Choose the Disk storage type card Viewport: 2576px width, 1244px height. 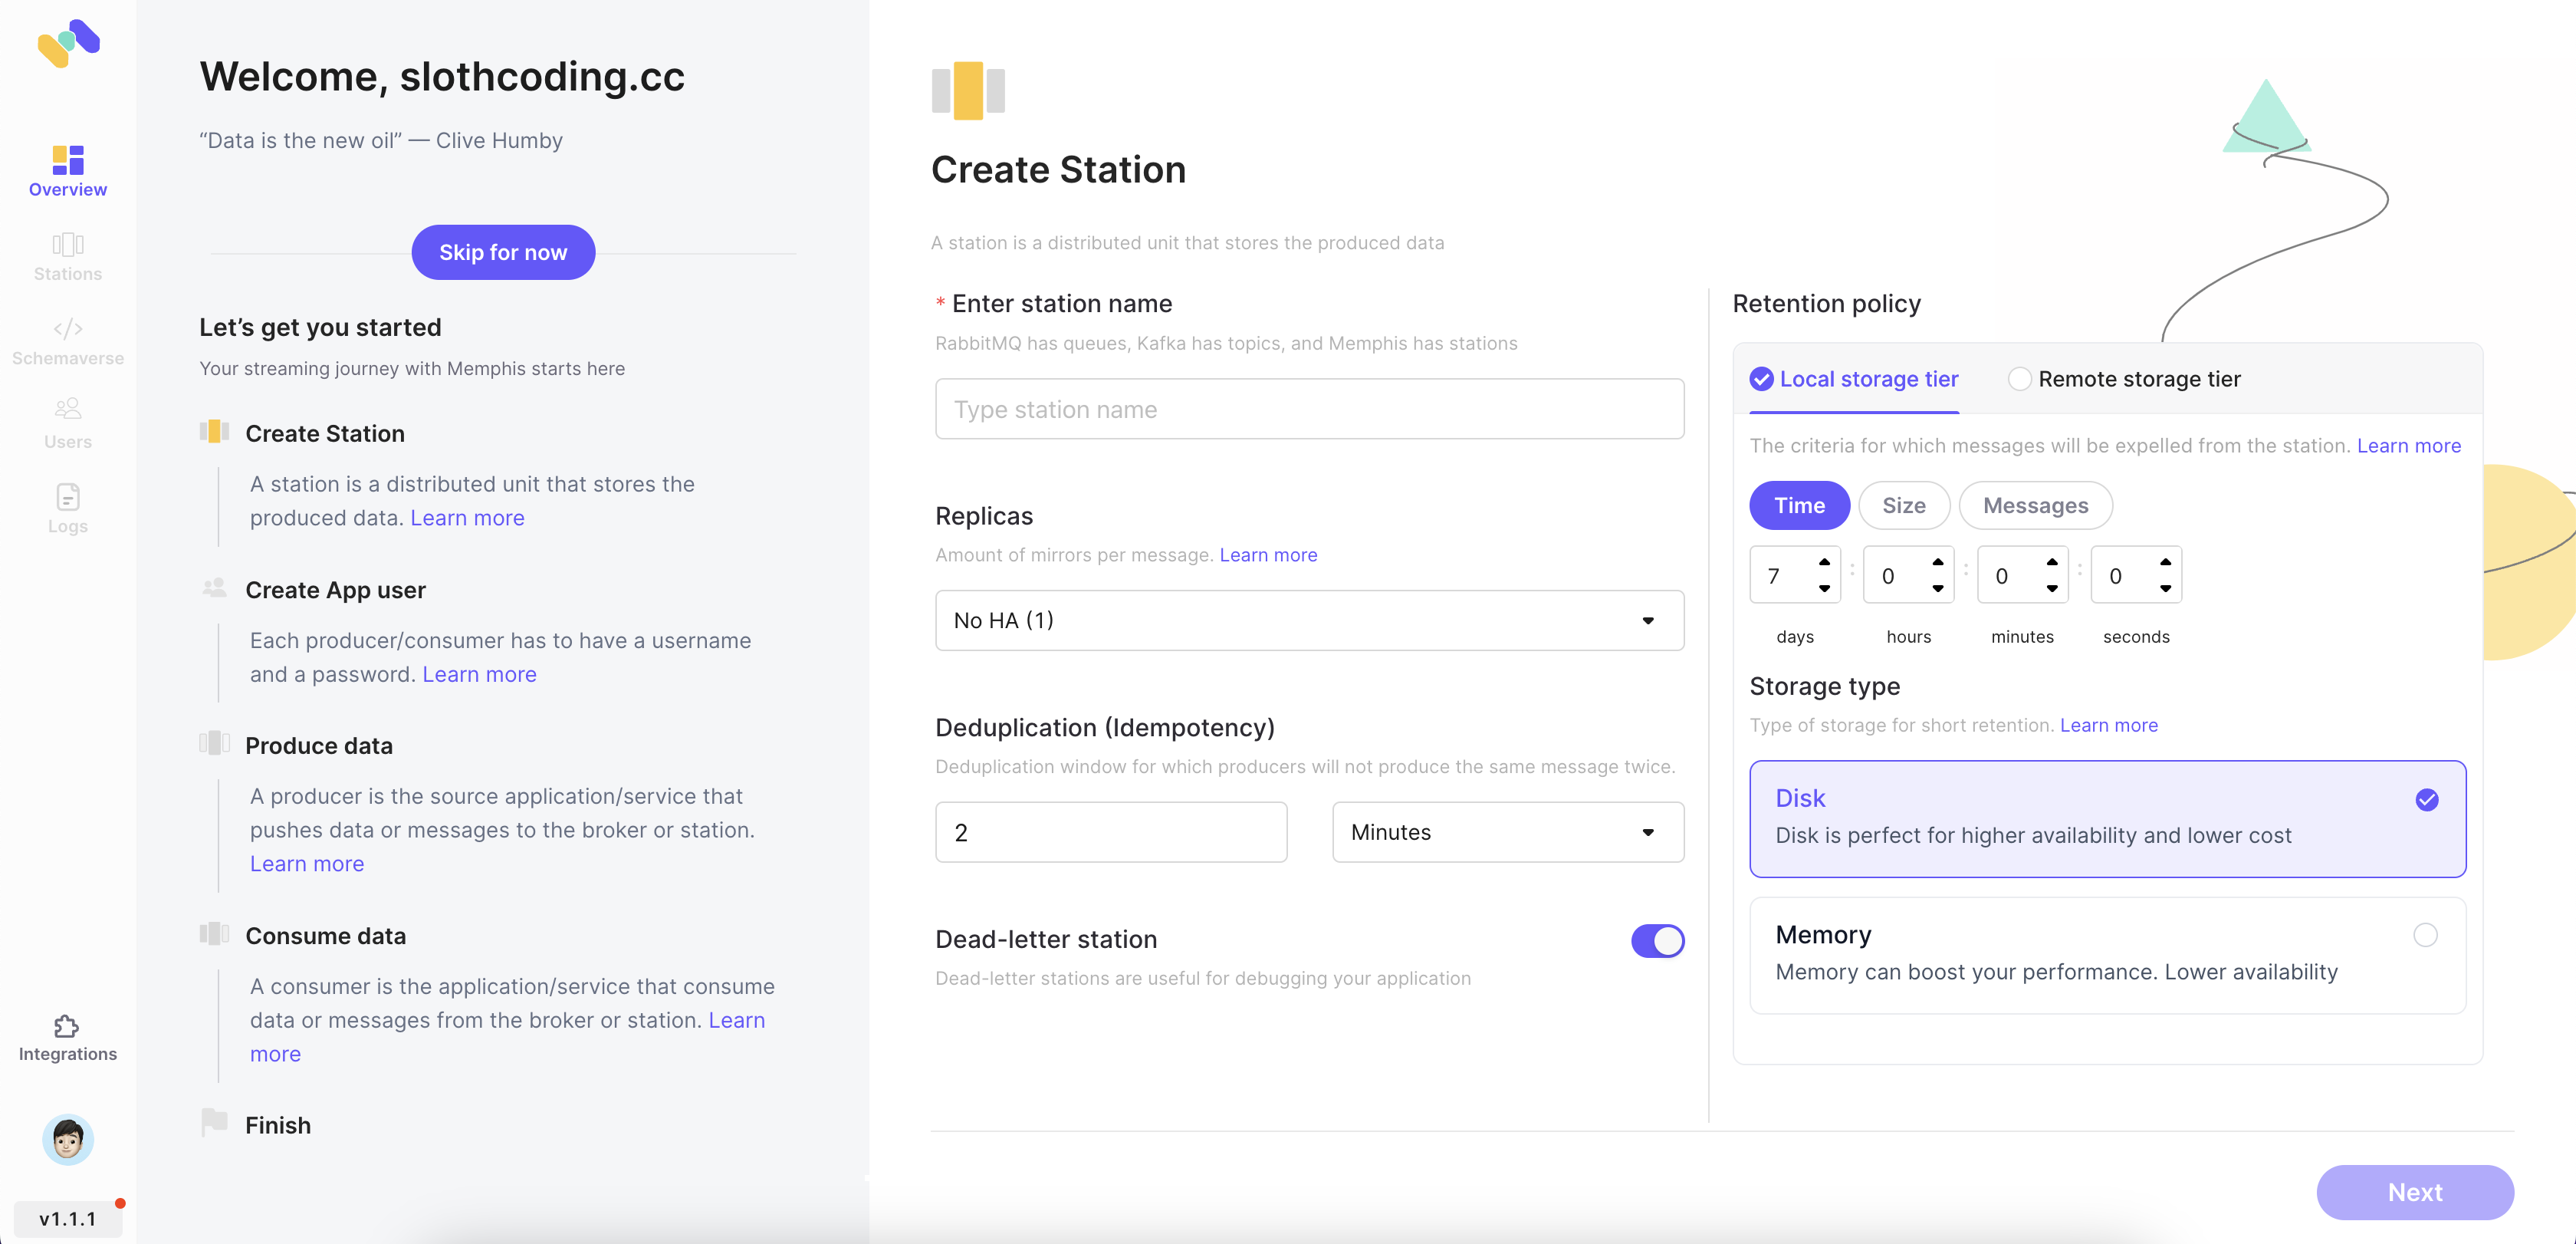(x=2108, y=819)
